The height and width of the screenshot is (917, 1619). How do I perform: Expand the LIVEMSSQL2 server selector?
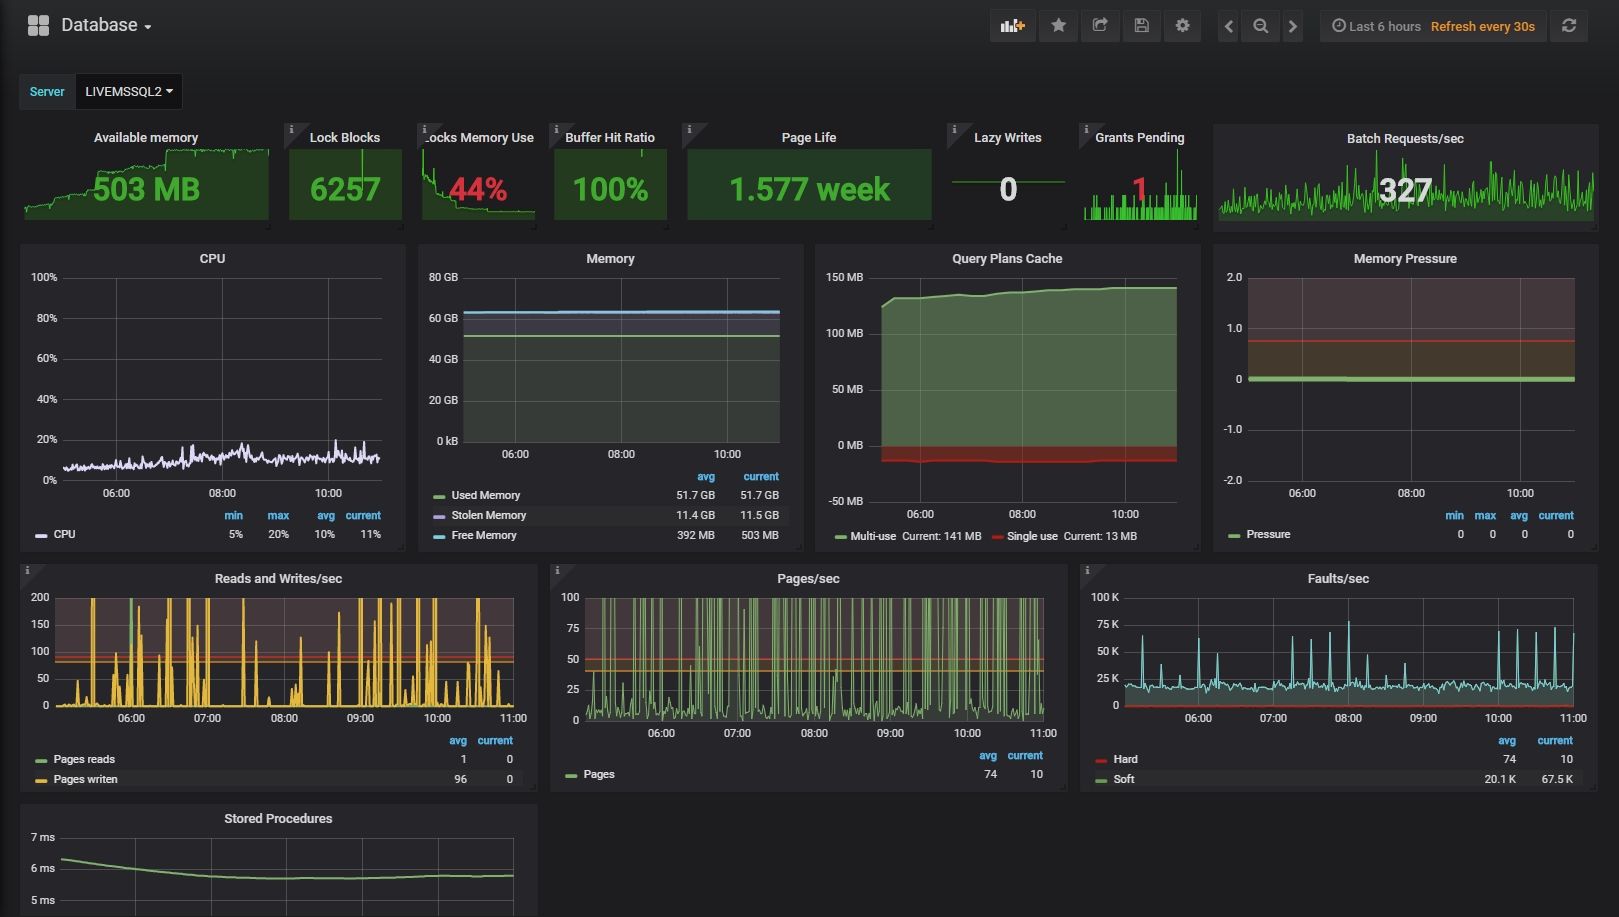coord(128,92)
